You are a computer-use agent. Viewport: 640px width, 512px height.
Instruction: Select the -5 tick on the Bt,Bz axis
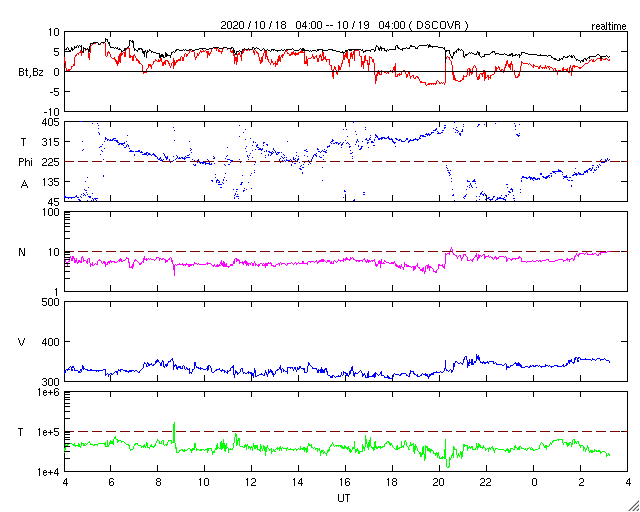click(x=54, y=91)
